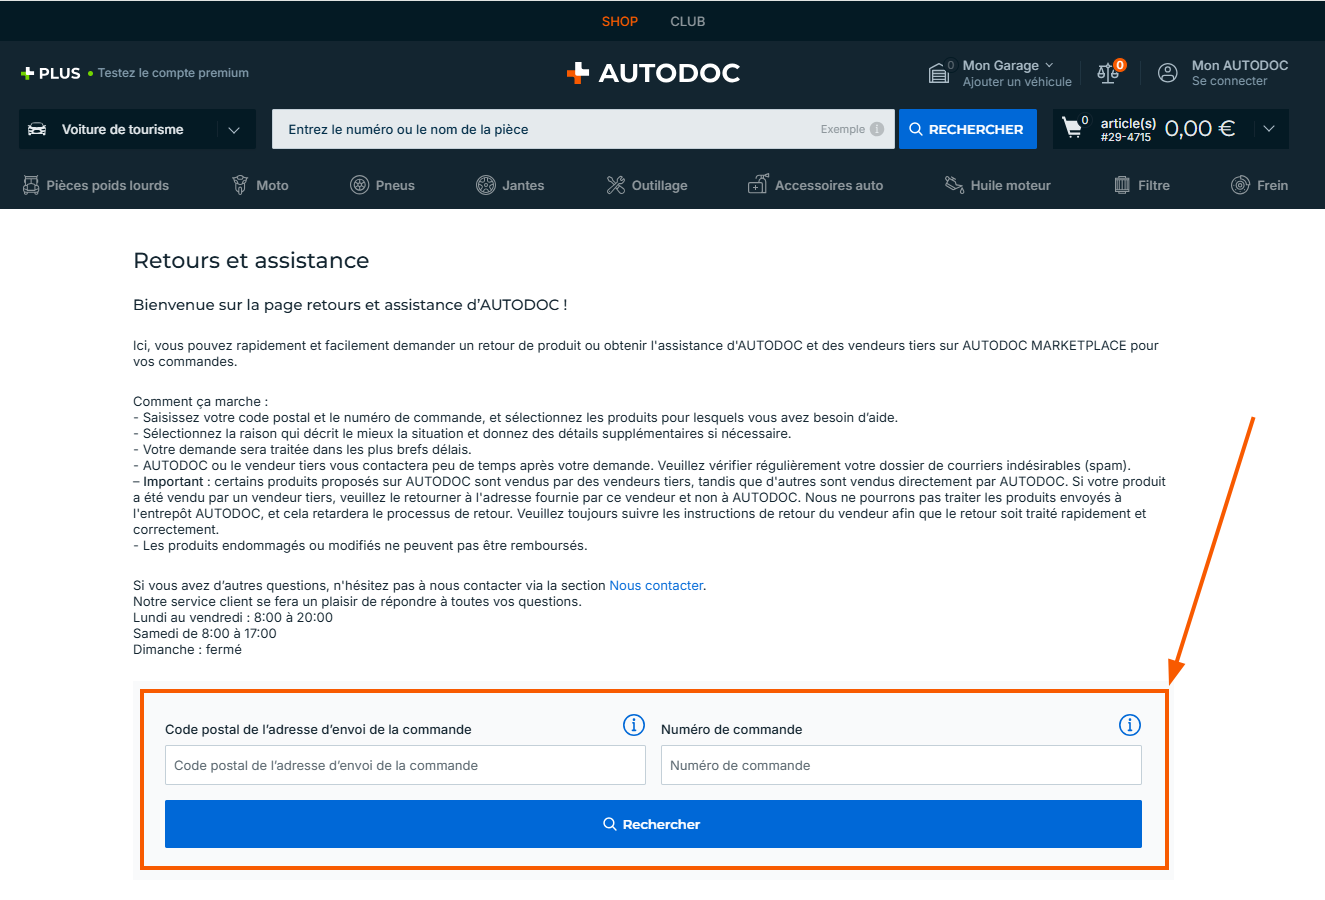Click the part number search field

tap(583, 129)
